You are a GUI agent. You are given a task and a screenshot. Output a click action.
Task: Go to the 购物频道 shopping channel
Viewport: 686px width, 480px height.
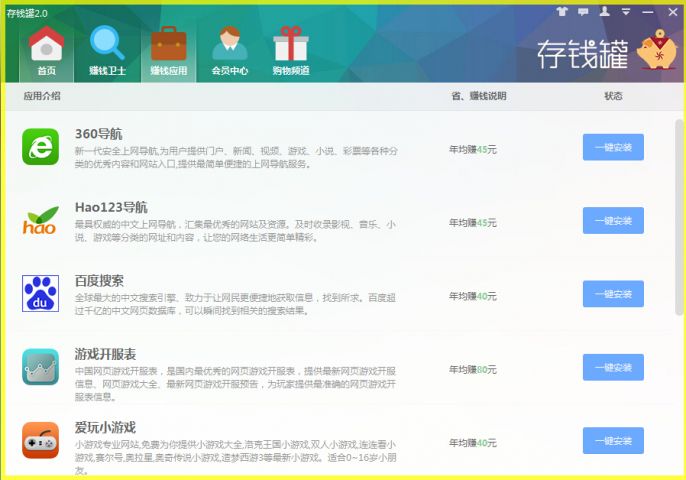[x=291, y=51]
